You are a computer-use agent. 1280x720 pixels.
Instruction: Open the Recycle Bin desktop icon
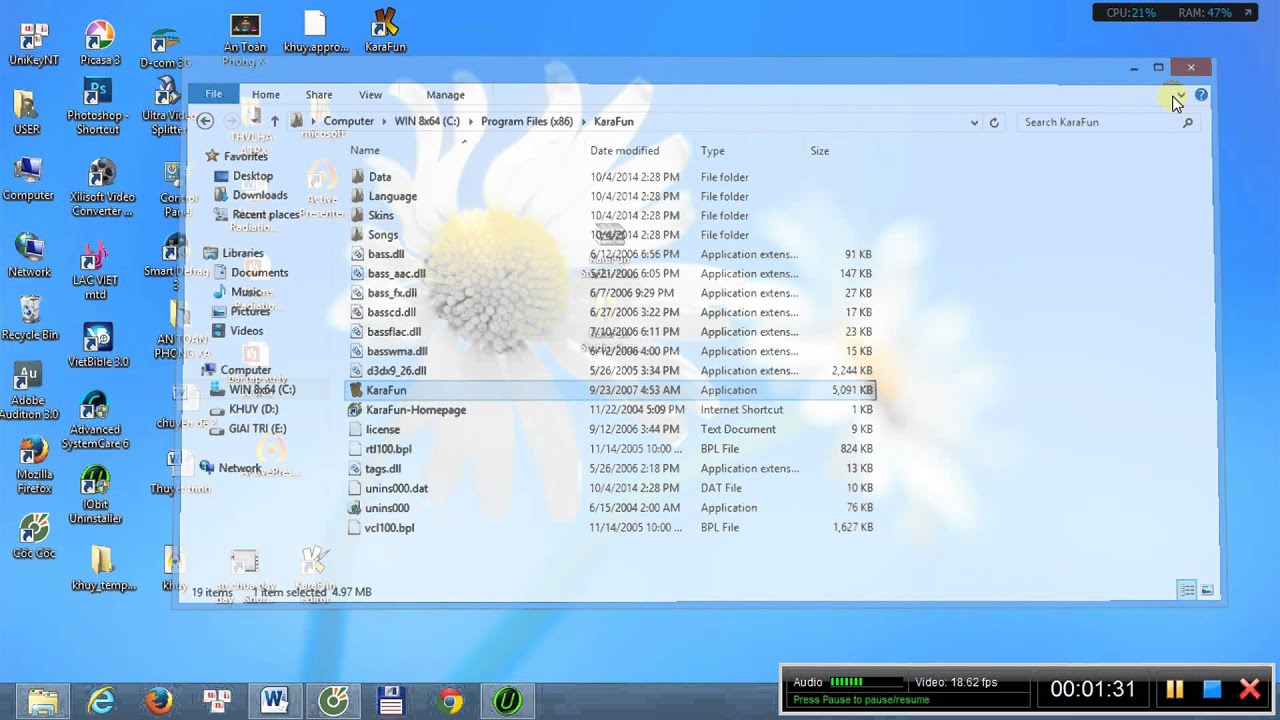[x=30, y=318]
